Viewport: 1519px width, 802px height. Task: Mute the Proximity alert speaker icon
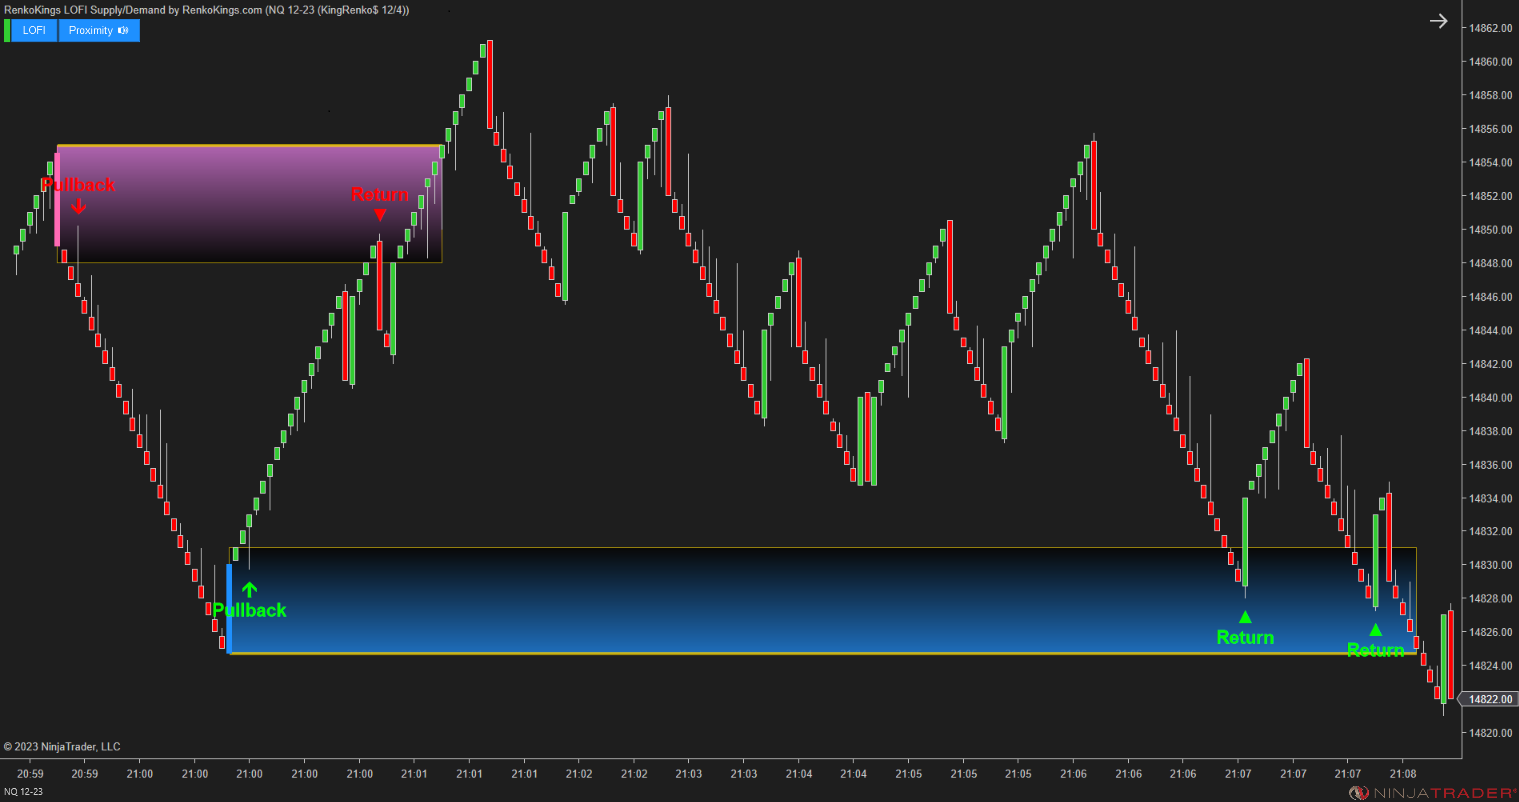[124, 30]
